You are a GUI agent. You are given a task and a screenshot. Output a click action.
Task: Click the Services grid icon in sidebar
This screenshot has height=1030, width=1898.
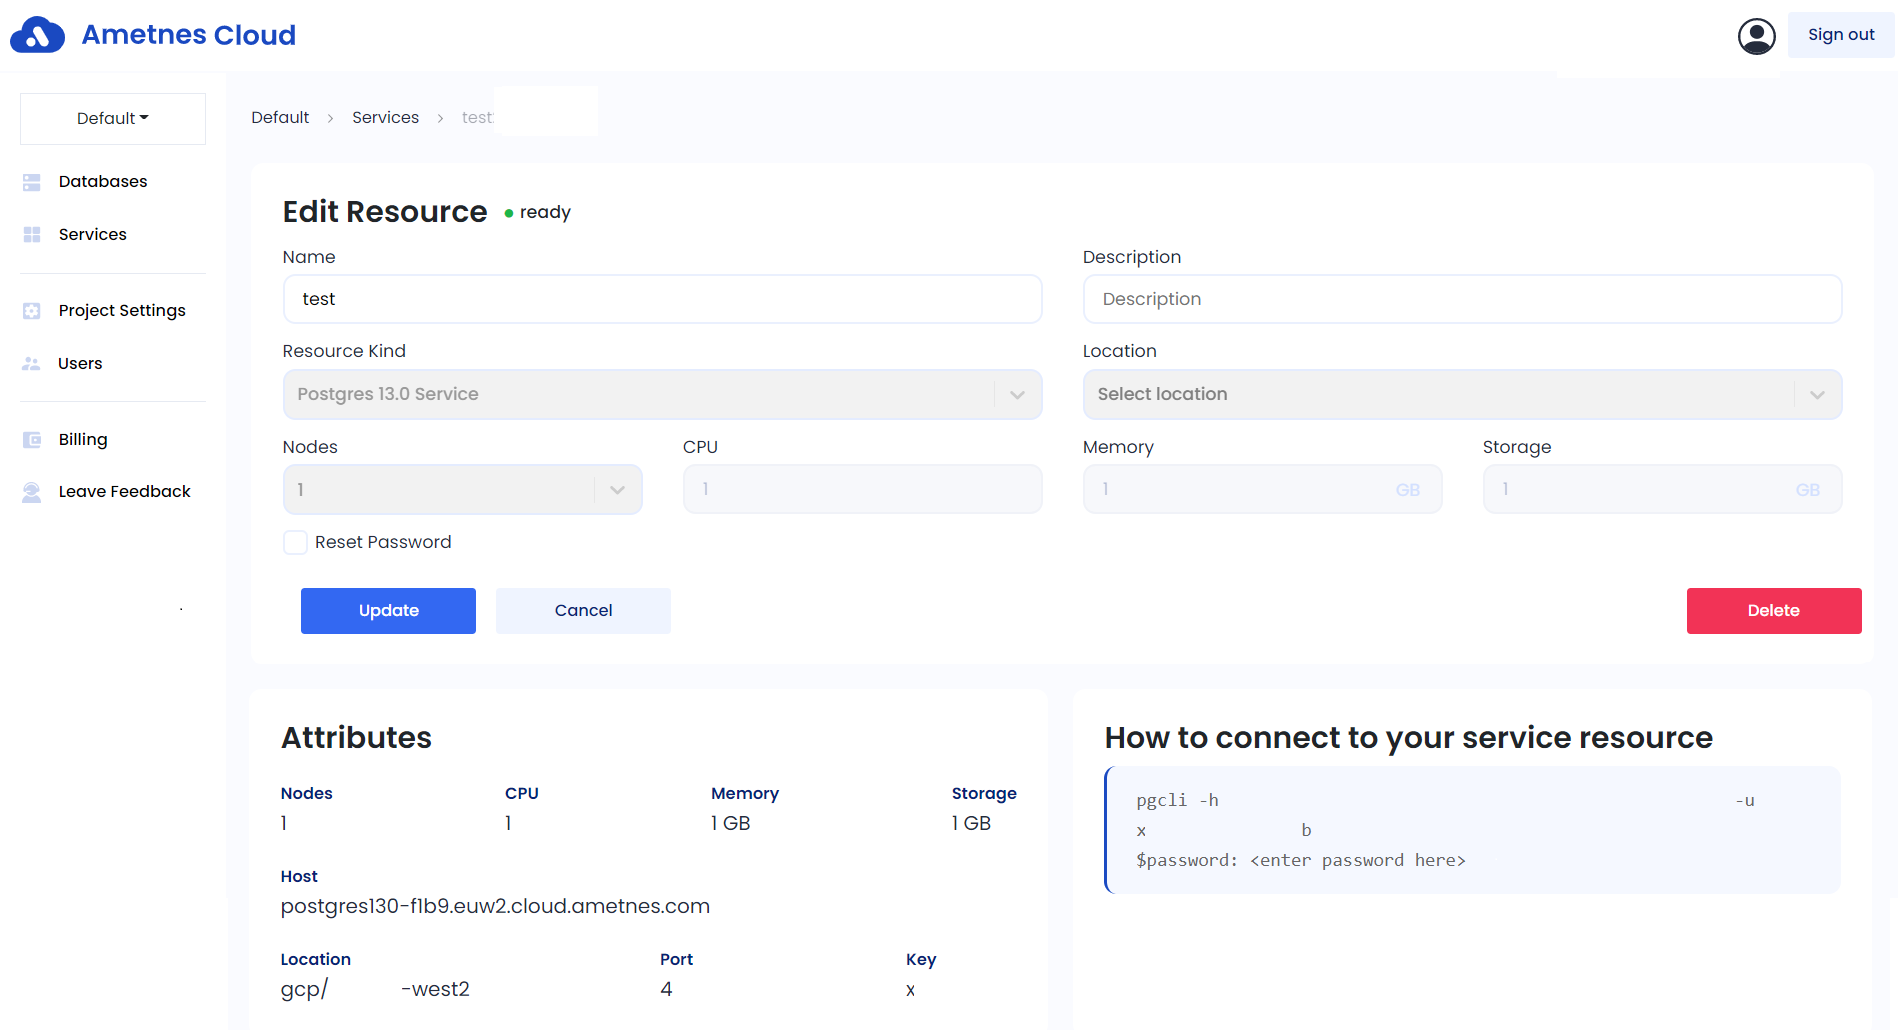point(32,235)
